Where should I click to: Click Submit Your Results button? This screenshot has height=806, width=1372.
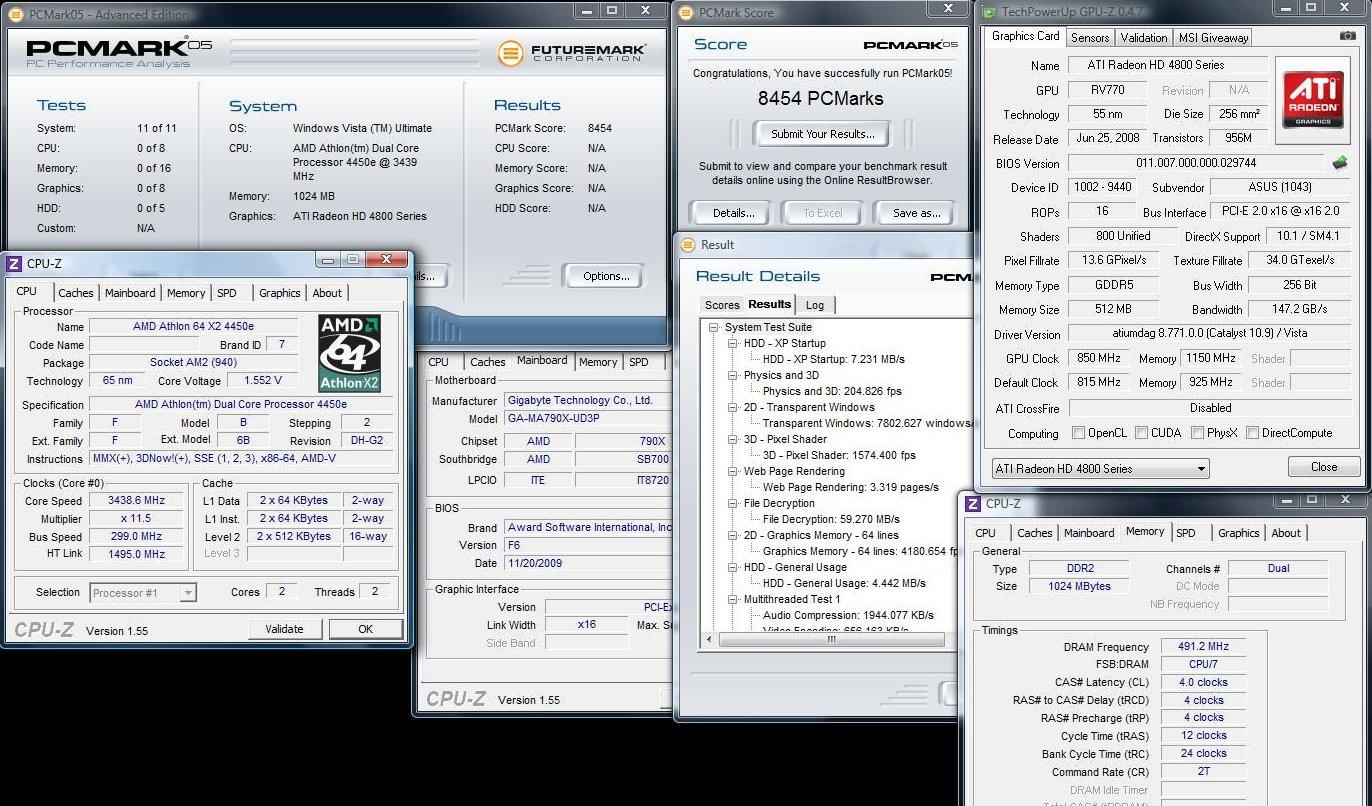[x=822, y=134]
